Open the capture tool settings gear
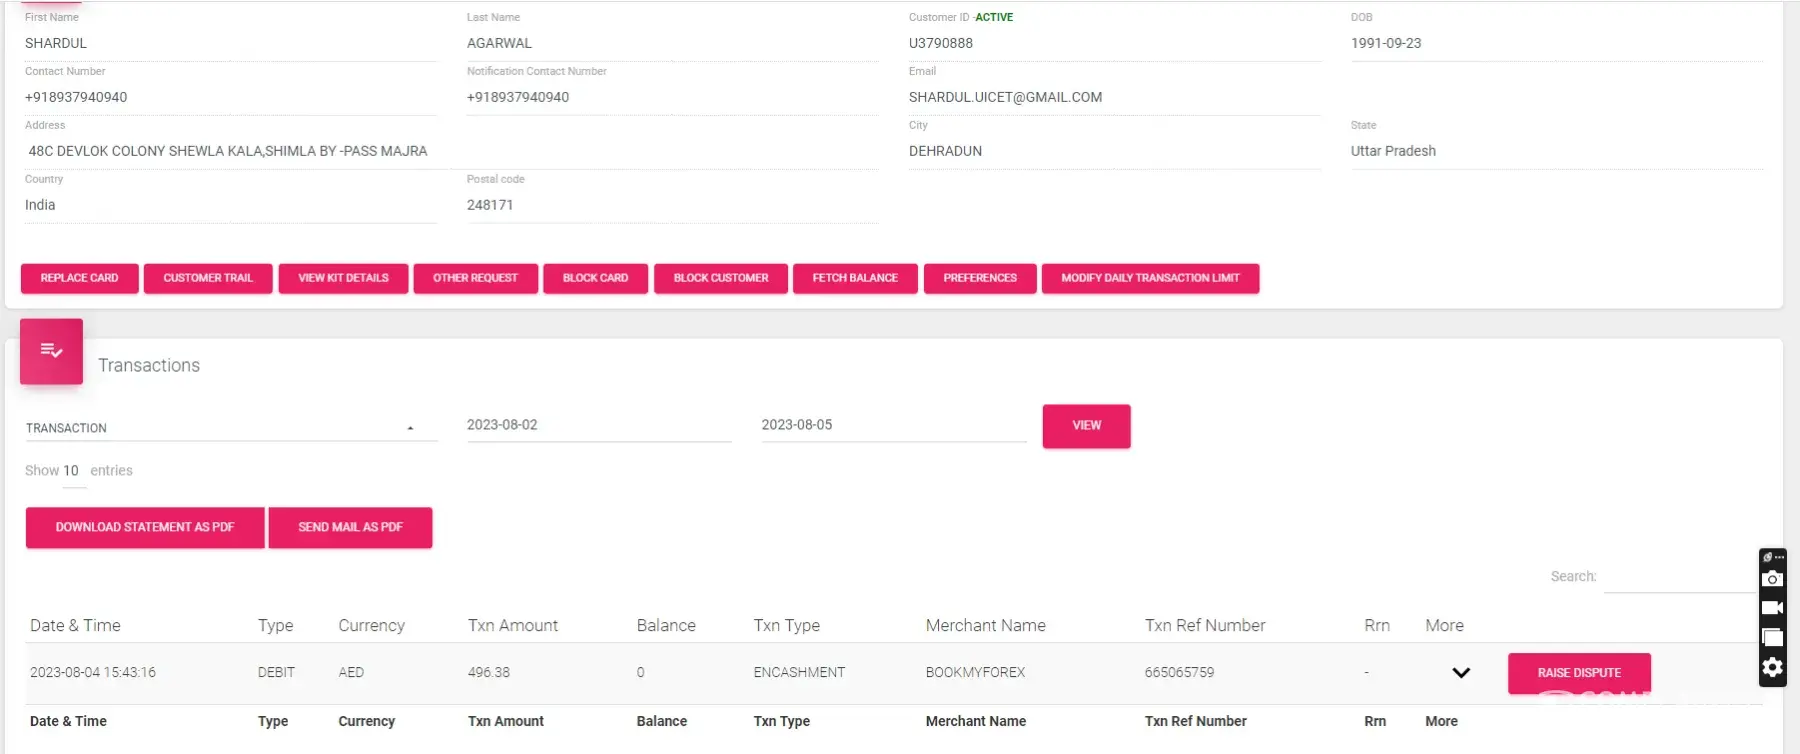 click(x=1772, y=667)
